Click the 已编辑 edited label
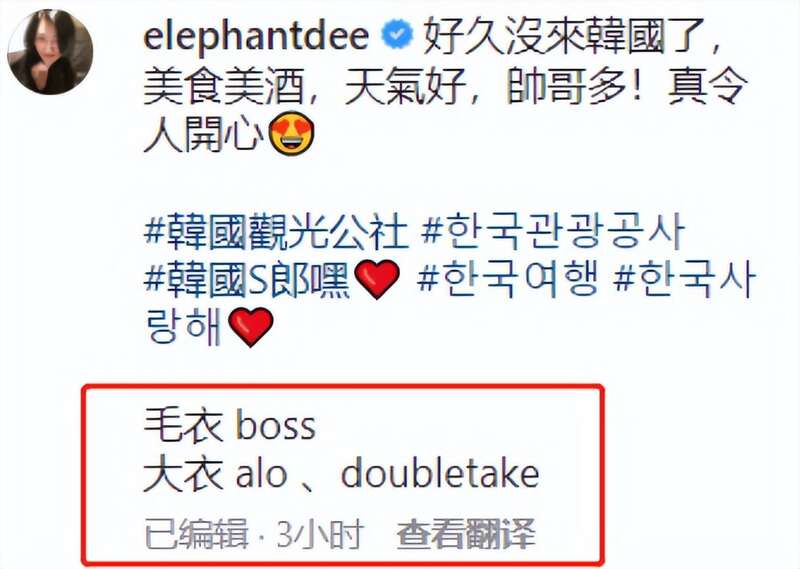 [x=196, y=534]
